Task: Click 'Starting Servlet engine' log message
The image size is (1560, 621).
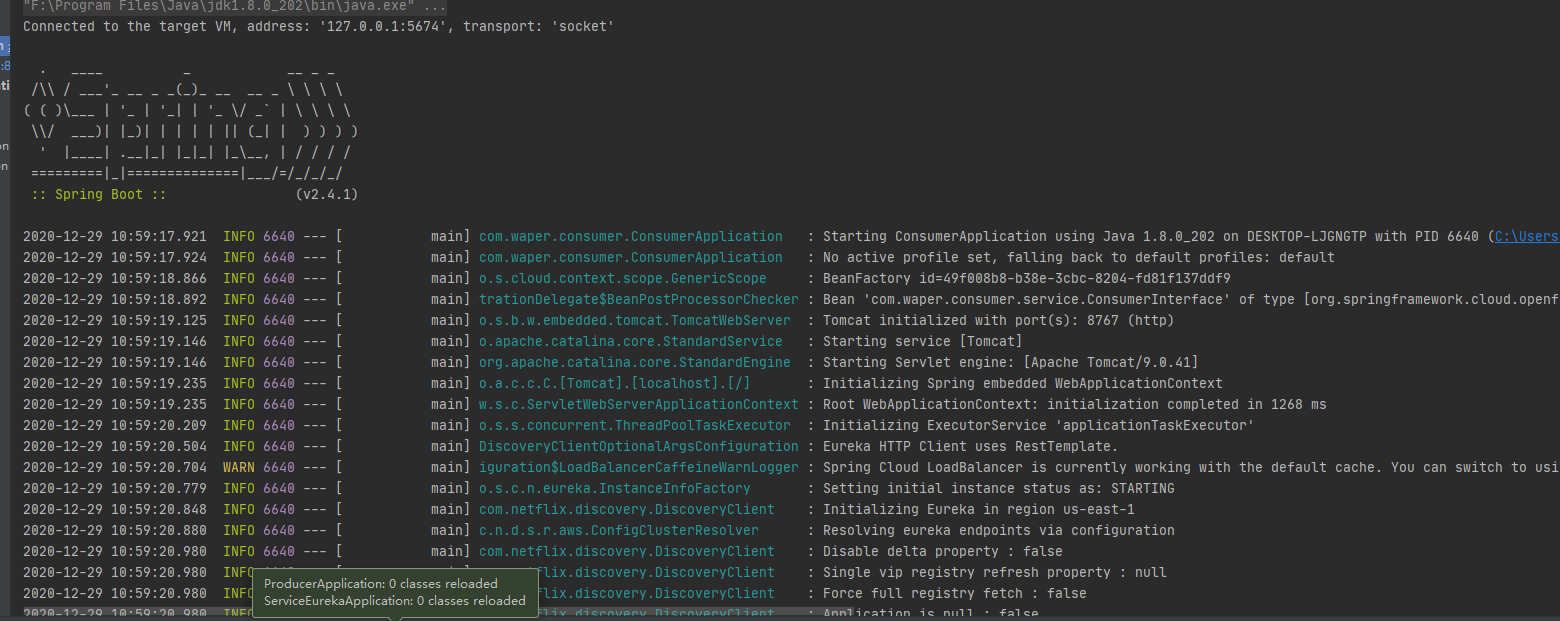Action: 1010,363
